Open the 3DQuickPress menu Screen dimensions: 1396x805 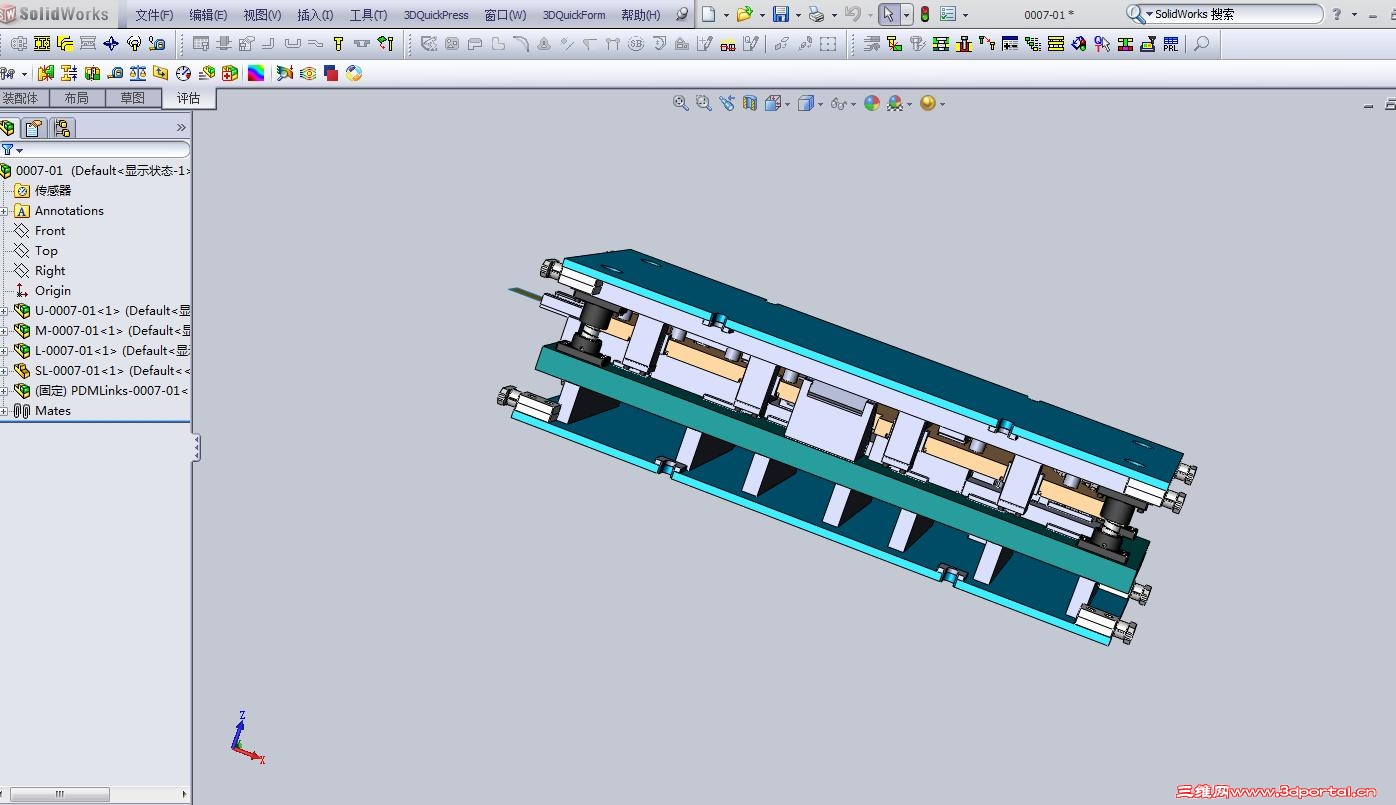click(436, 15)
